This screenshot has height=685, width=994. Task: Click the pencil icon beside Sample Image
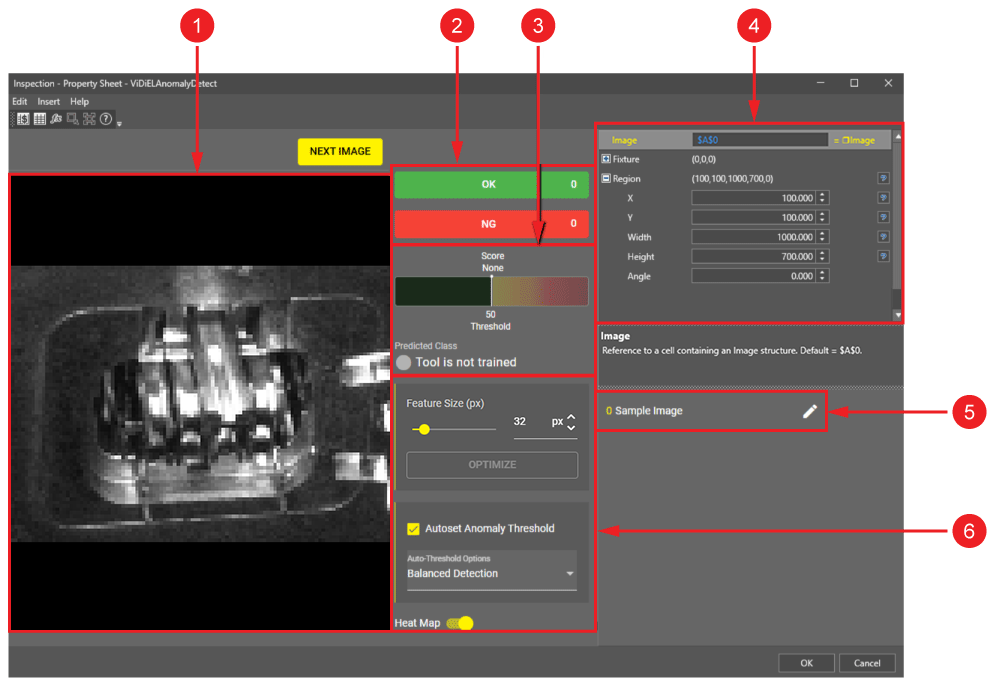(x=810, y=411)
